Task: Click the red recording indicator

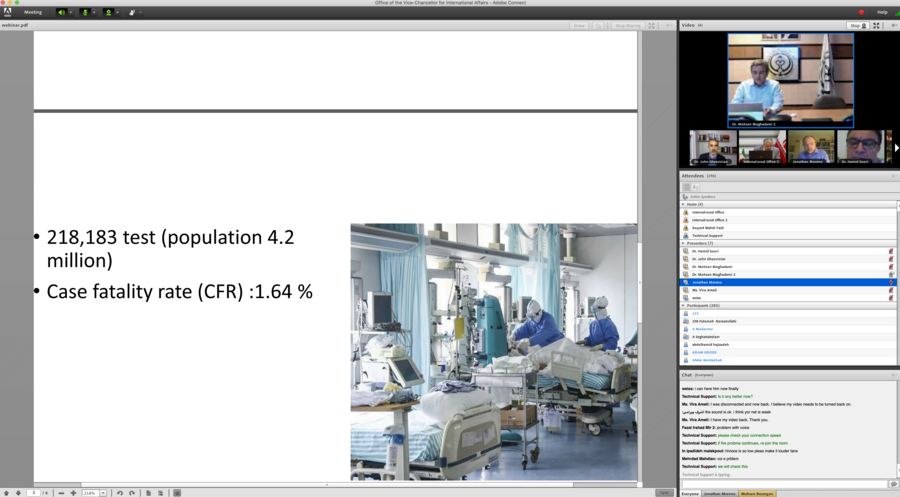Action: [861, 12]
